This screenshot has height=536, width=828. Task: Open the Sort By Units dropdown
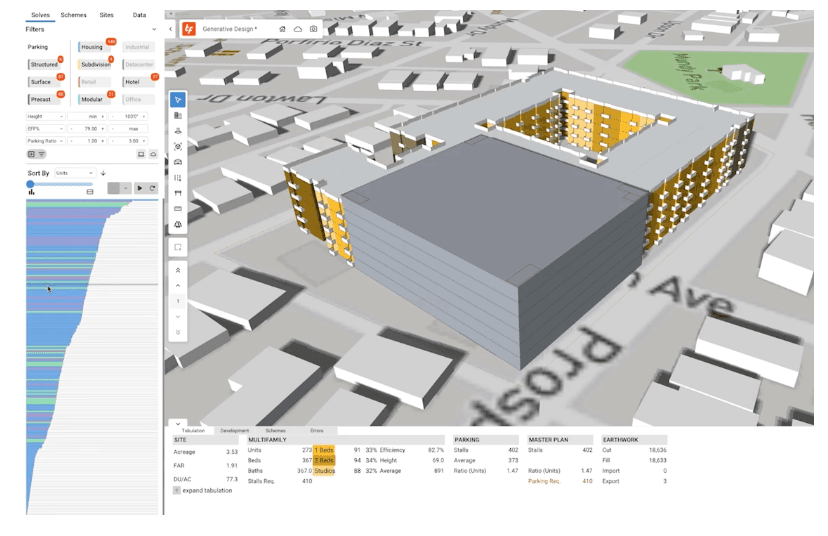click(x=75, y=173)
